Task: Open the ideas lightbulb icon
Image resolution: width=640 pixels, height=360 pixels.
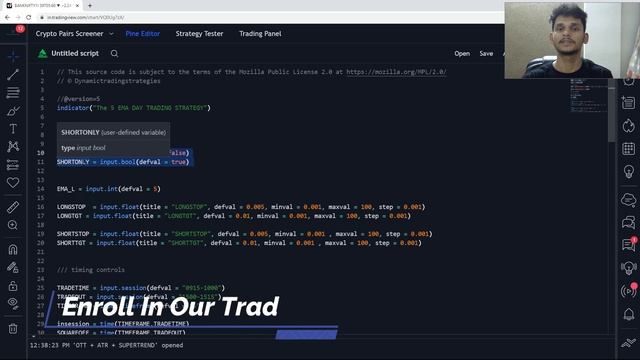Action: coord(629,171)
